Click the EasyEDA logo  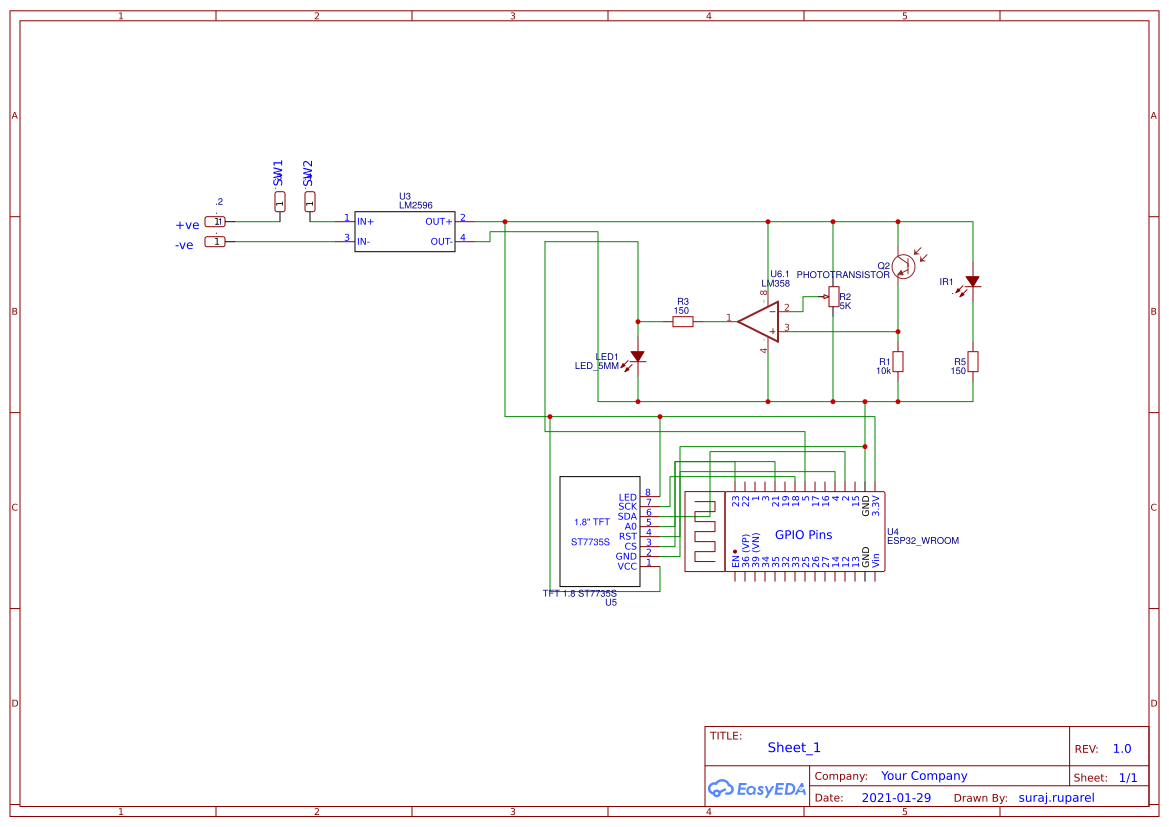755,789
